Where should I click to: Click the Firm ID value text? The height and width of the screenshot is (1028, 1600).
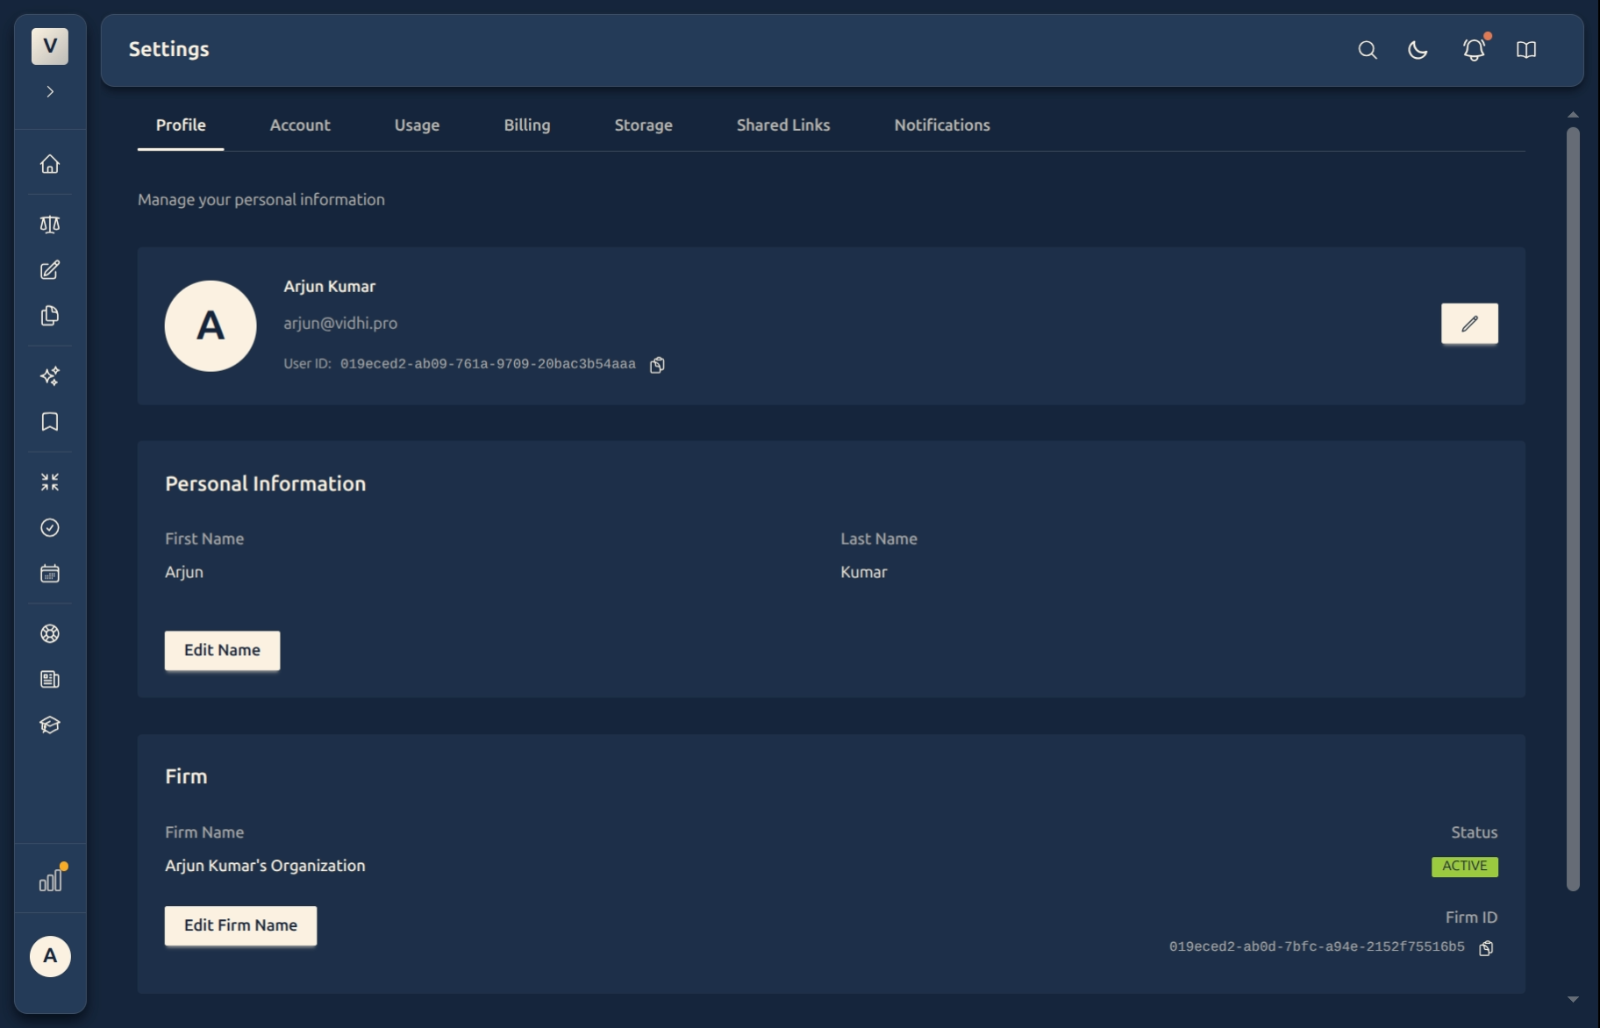(x=1316, y=947)
